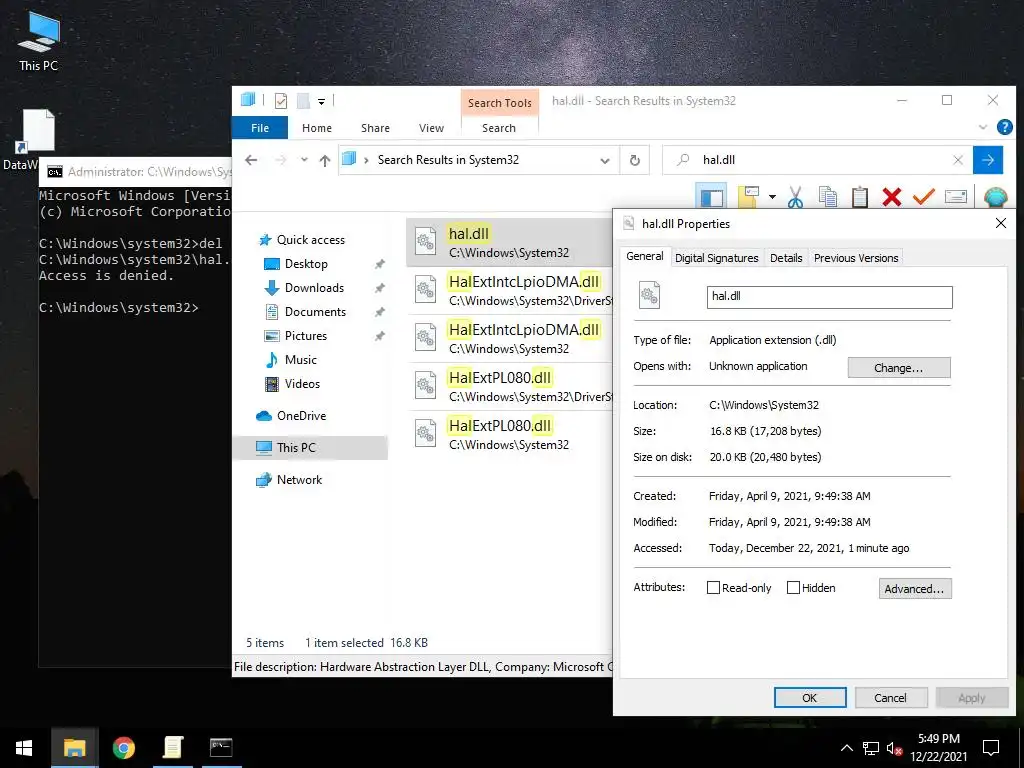Screen dimensions: 1024x768
Task: Switch to the Digital Signatures tab
Action: coord(716,258)
